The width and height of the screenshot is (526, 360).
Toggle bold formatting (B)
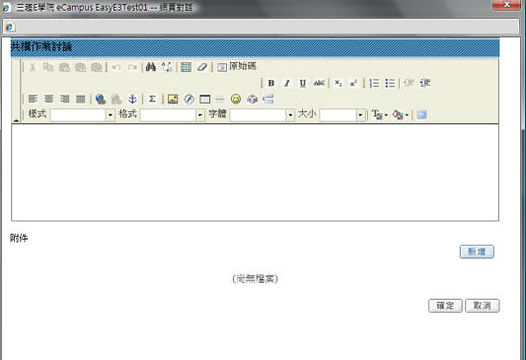[271, 83]
